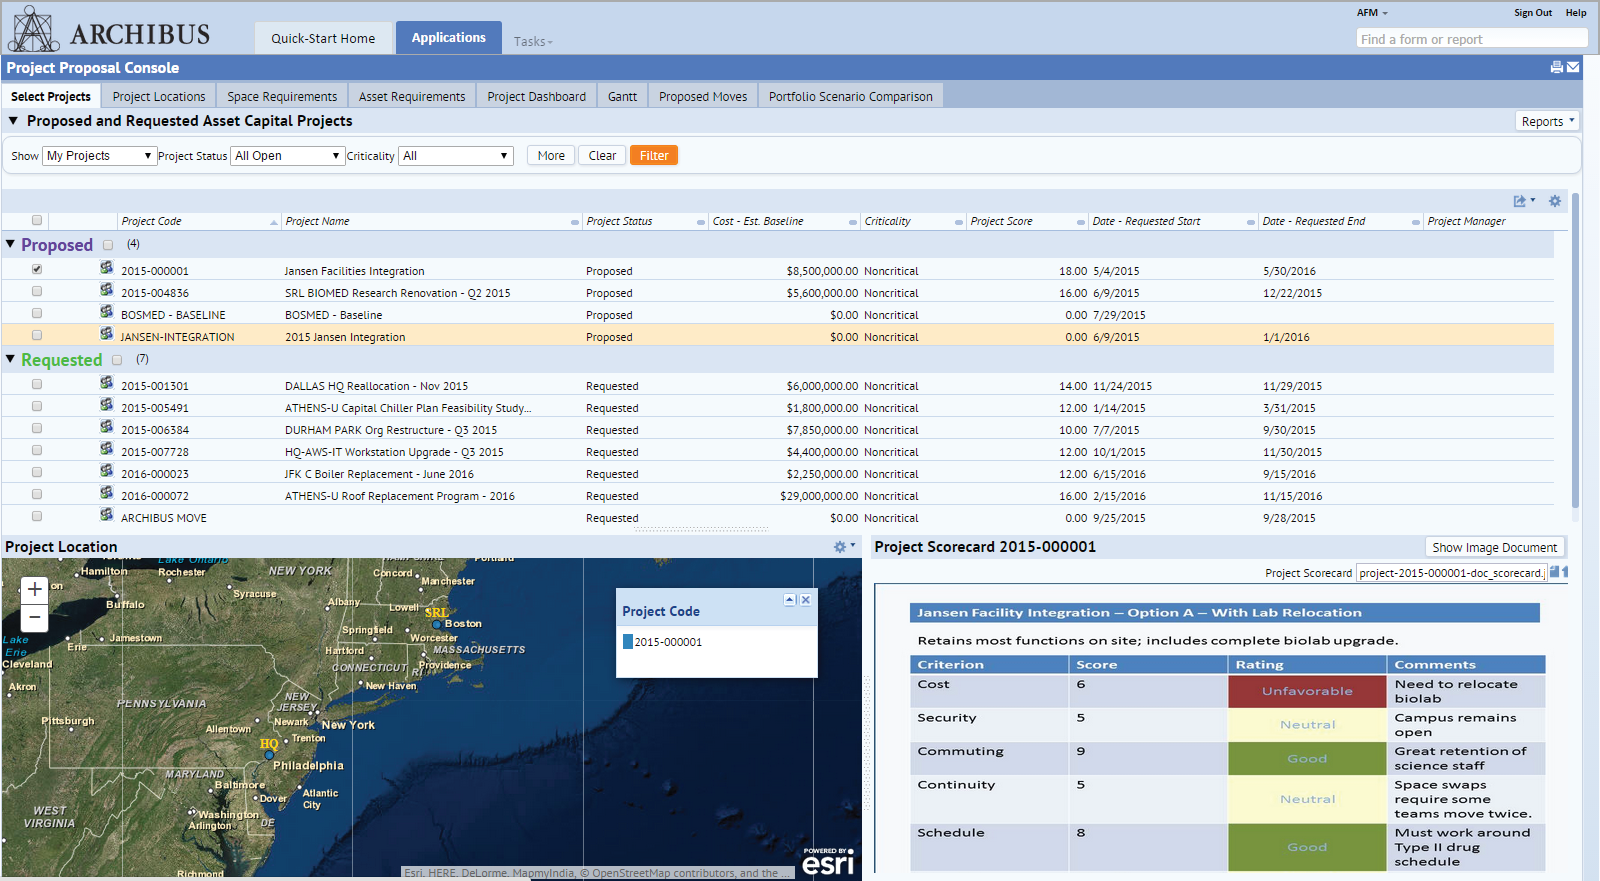
Task: Zoom out on the project map
Action: 35,617
